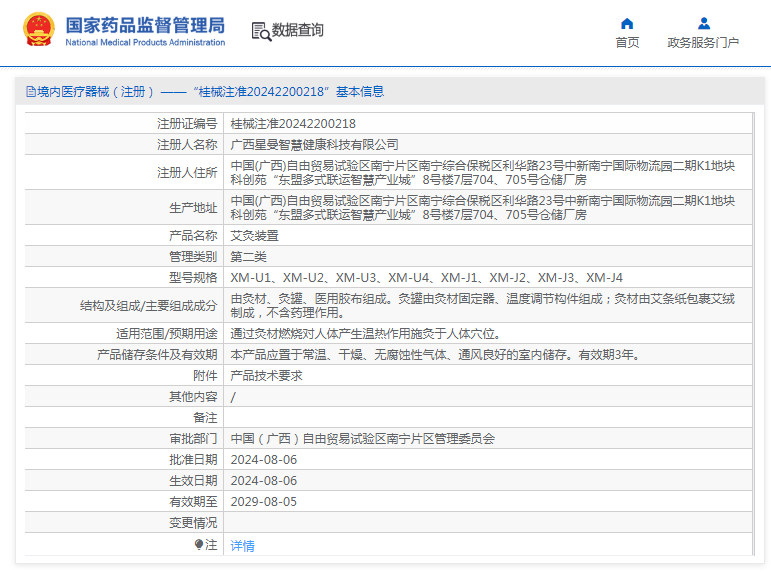
Task: Click the national emblem logo
Action: tap(39, 30)
